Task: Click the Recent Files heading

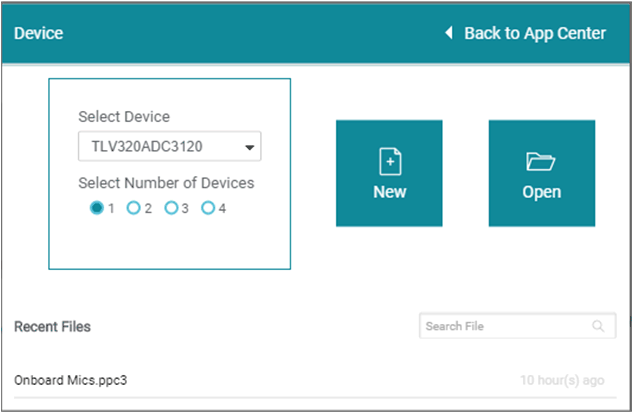Action: pyautogui.click(x=52, y=326)
